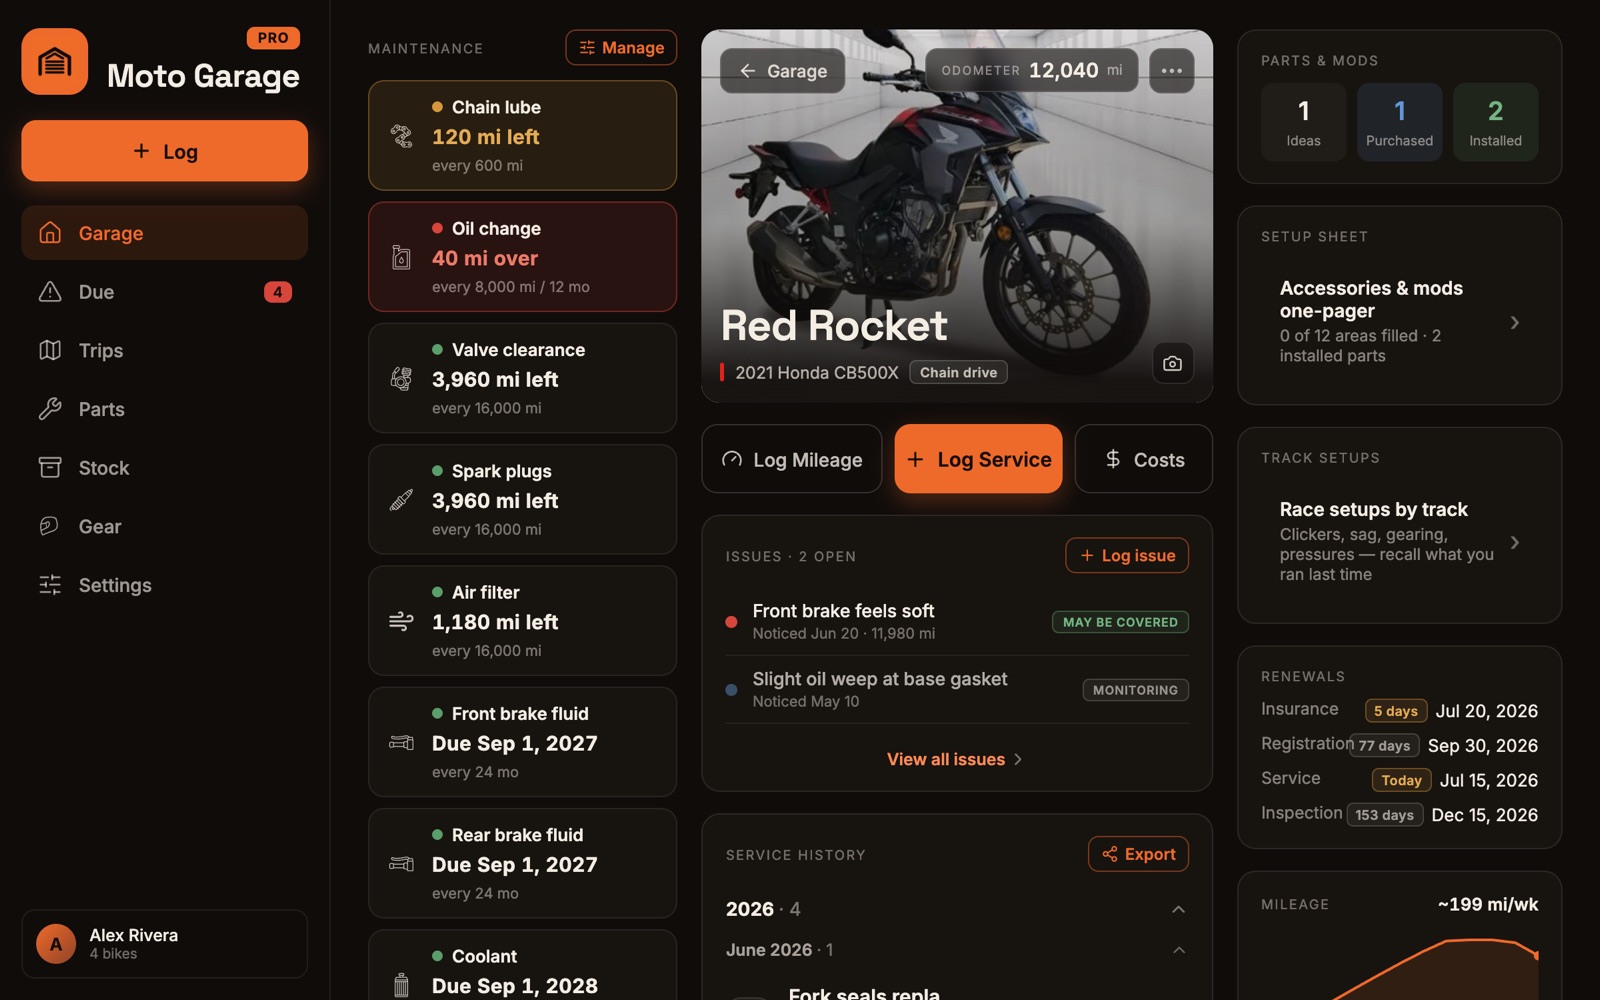Click the Oil change oil can icon
The width and height of the screenshot is (1600, 1000).
tap(401, 258)
